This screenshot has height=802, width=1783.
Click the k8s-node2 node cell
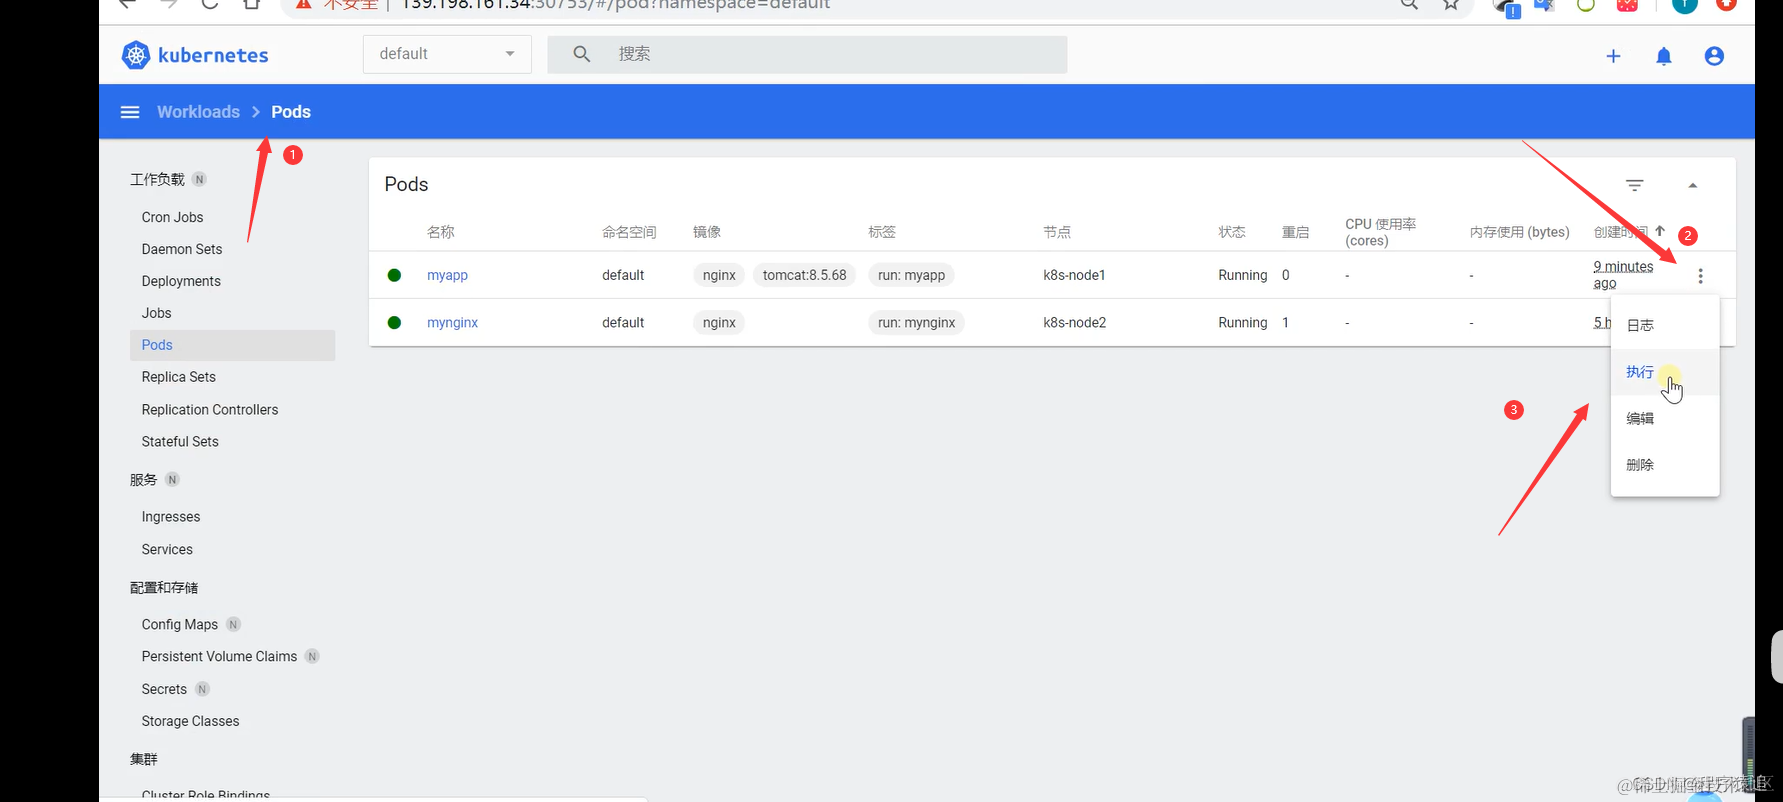pos(1074,322)
